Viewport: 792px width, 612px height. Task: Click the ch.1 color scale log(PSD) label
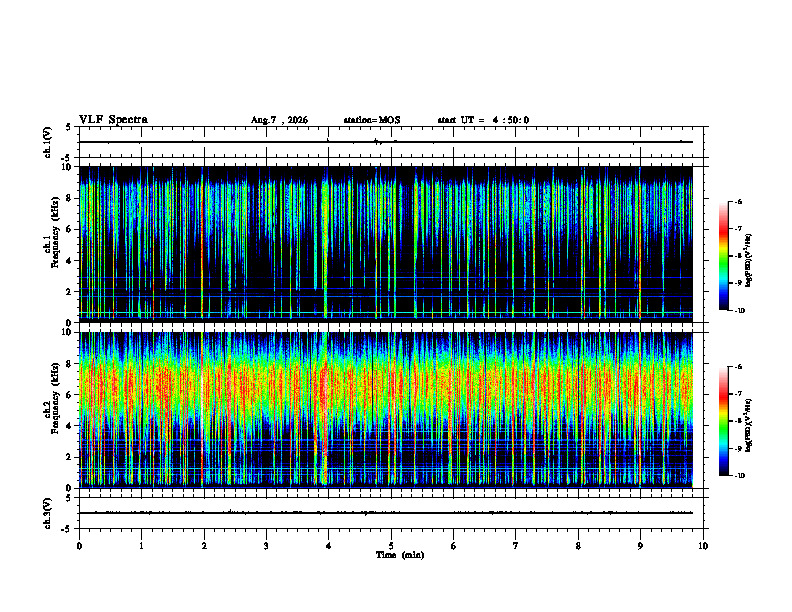749,260
